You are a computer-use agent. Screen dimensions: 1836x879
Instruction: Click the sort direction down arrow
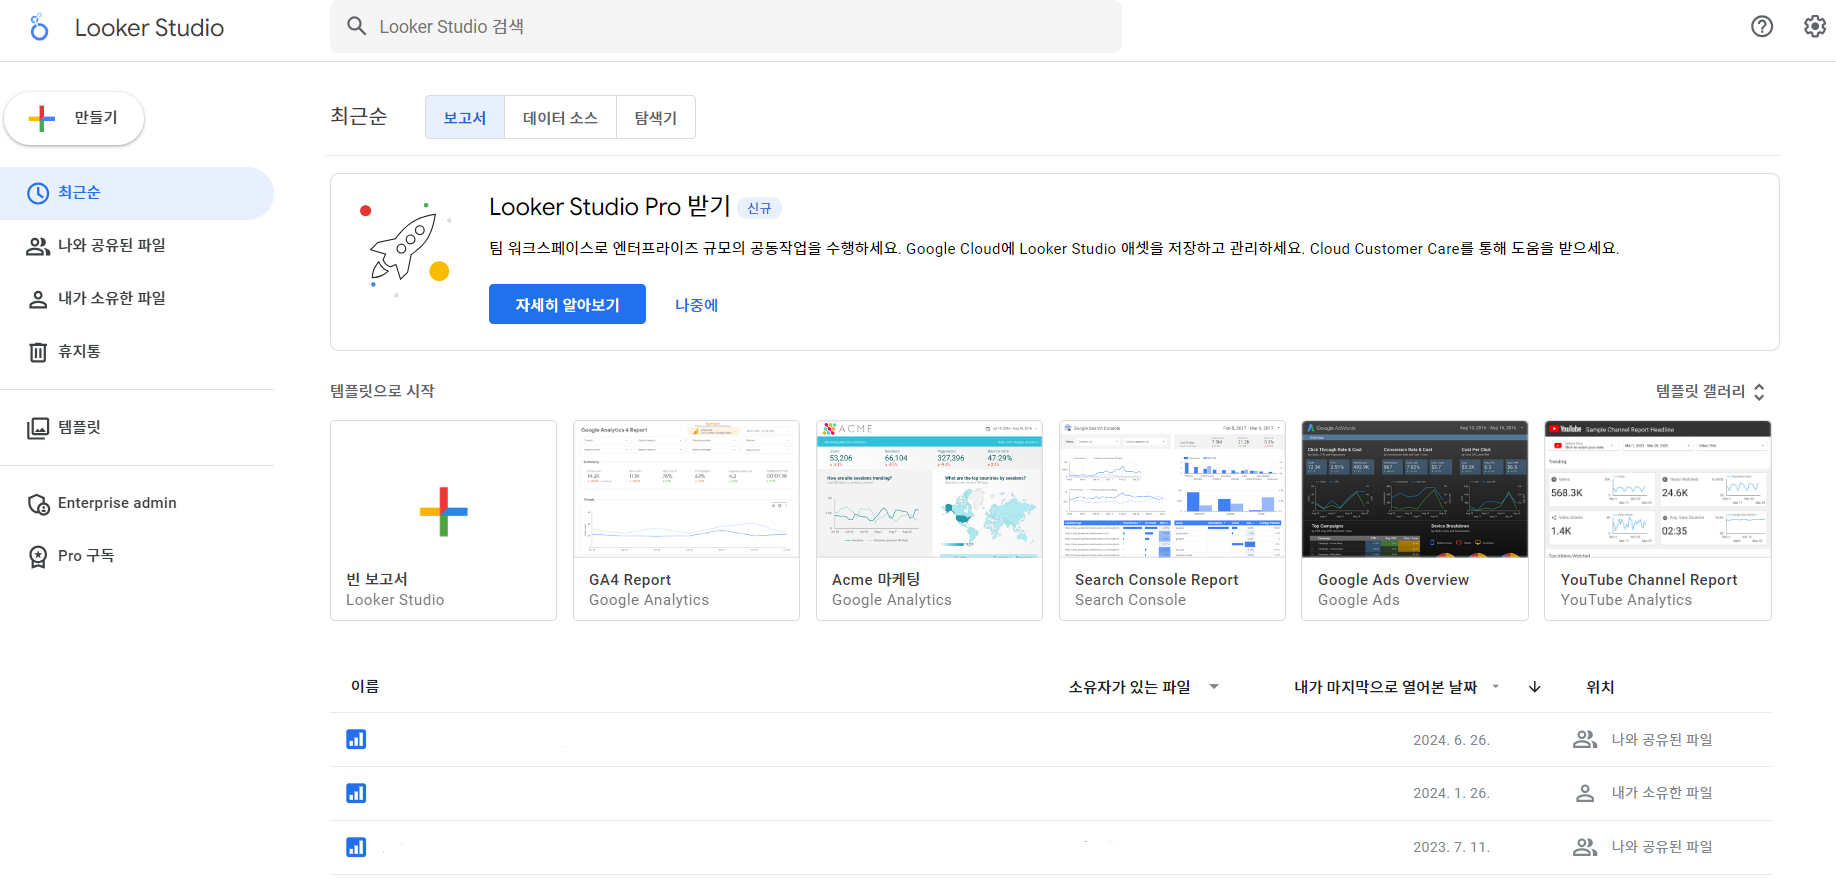tap(1535, 687)
